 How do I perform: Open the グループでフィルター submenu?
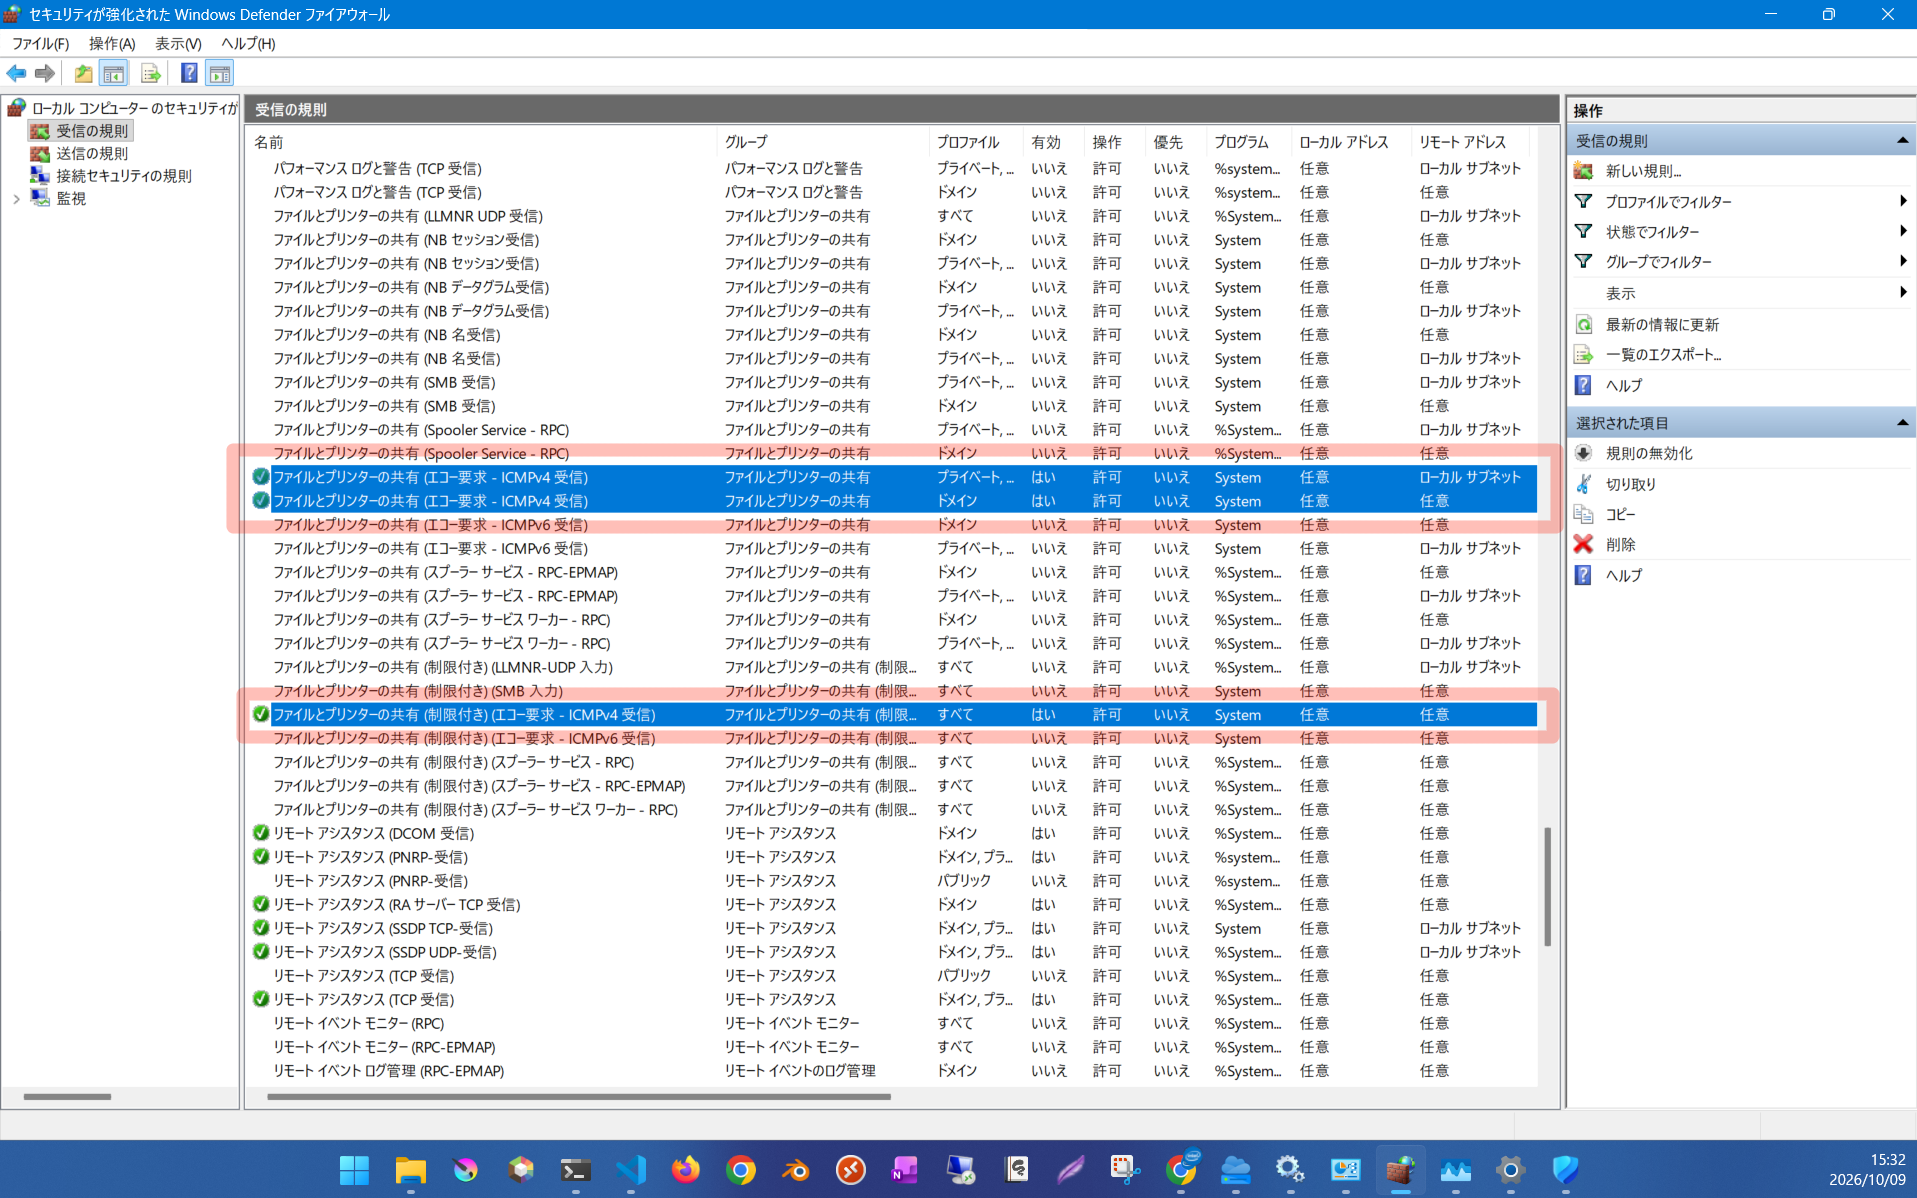1741,261
